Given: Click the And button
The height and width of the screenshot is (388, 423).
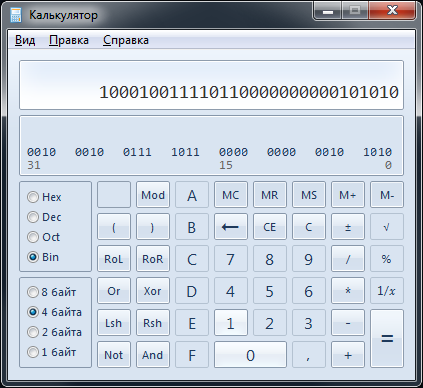Looking at the screenshot, I should (x=153, y=355).
